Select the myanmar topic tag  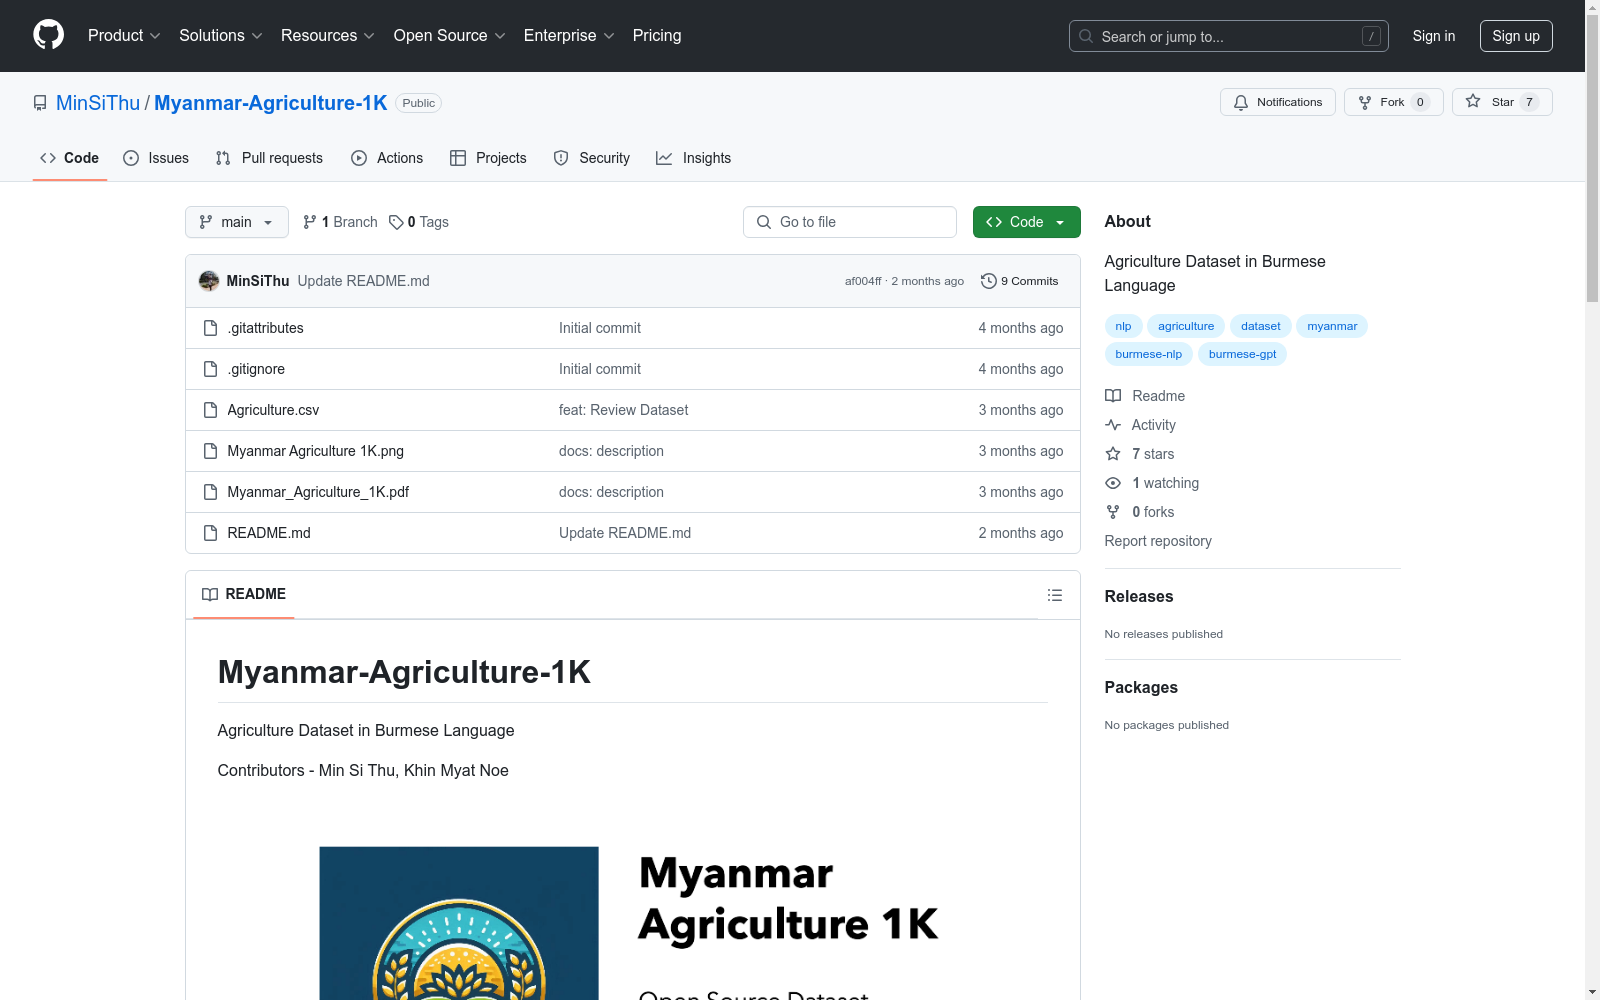coord(1332,326)
